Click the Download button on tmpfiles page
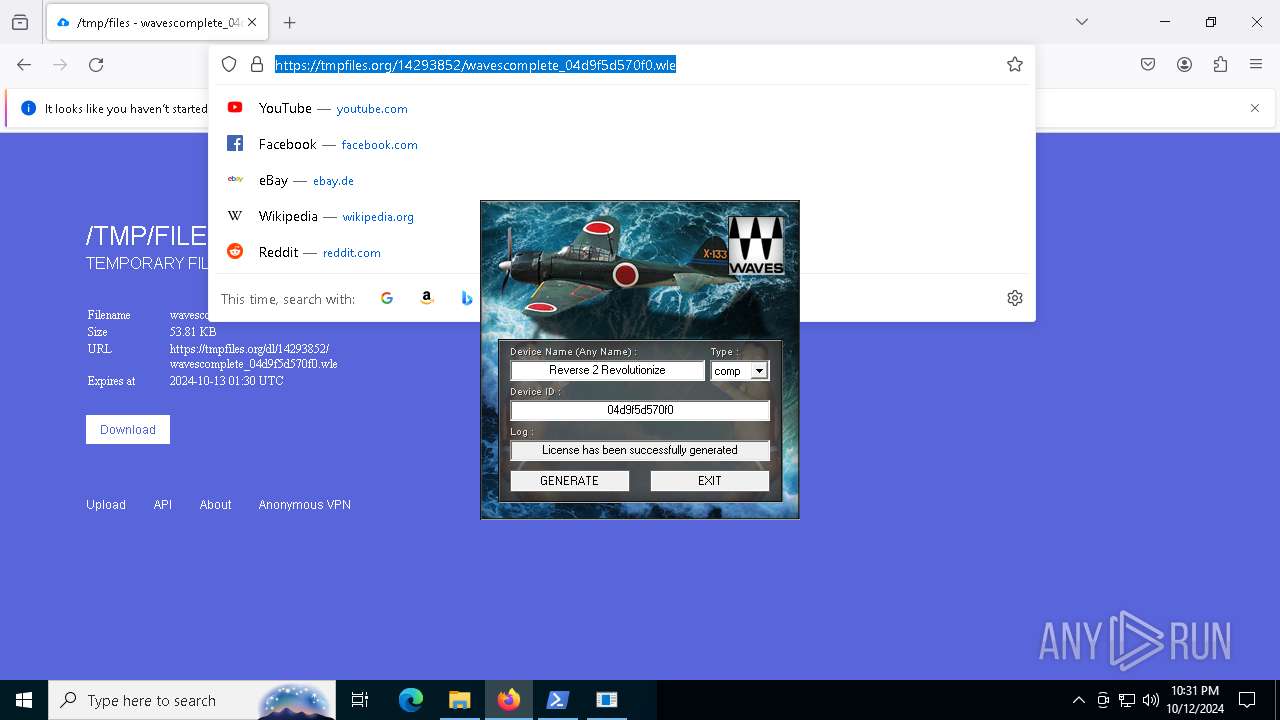The height and width of the screenshot is (720, 1280). [128, 430]
